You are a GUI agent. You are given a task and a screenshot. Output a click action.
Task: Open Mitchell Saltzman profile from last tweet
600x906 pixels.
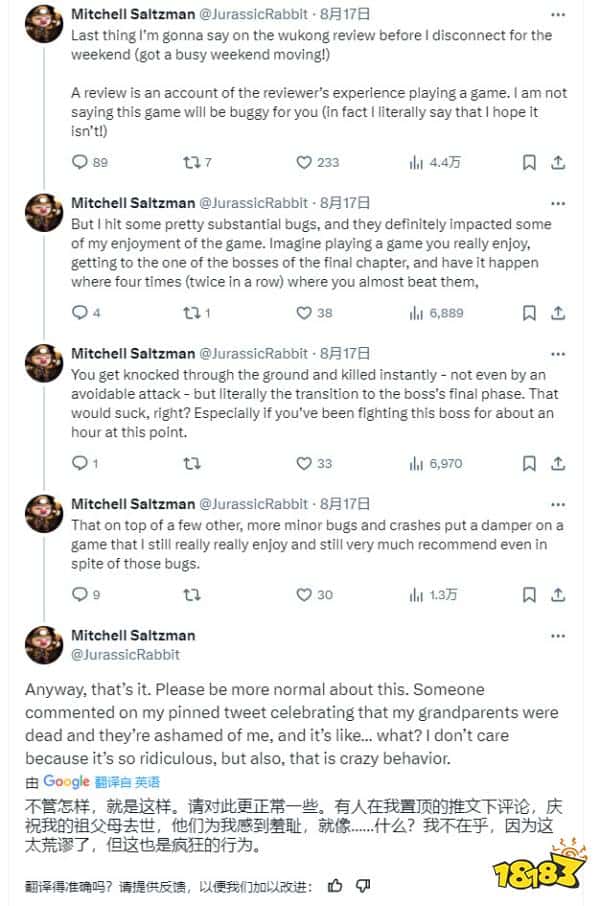coord(133,635)
